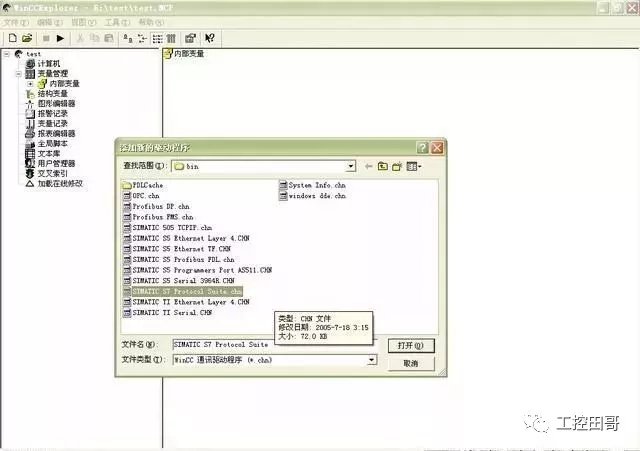Collapse the 变量管理 tree node
640x451 pixels.
click(18, 74)
